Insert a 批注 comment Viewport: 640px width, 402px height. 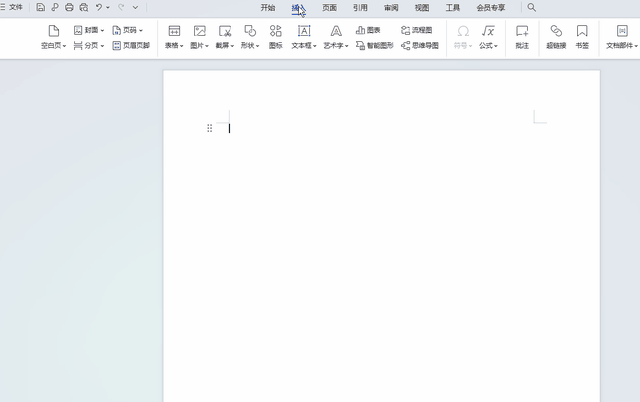(522, 37)
